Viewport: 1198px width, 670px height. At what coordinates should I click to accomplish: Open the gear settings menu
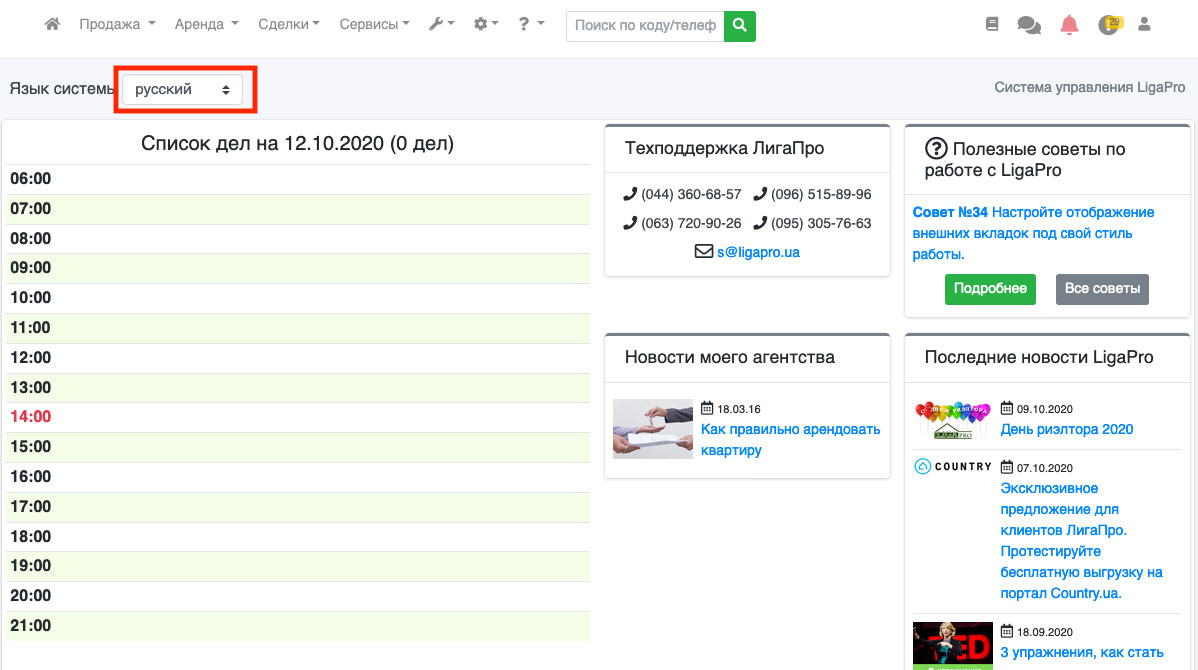coord(486,25)
